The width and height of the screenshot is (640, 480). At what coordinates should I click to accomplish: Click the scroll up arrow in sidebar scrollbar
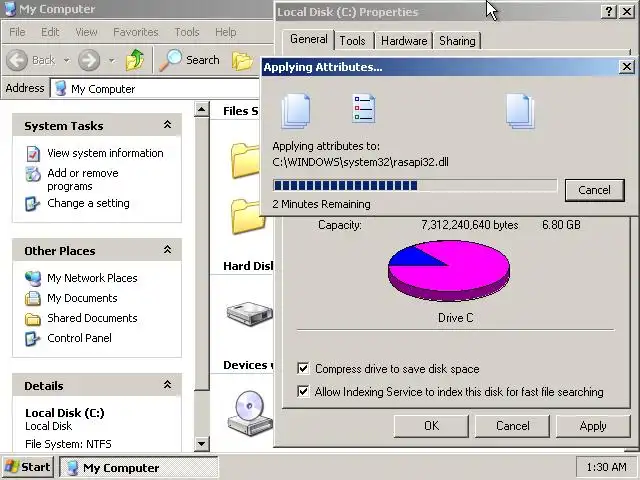[x=202, y=109]
